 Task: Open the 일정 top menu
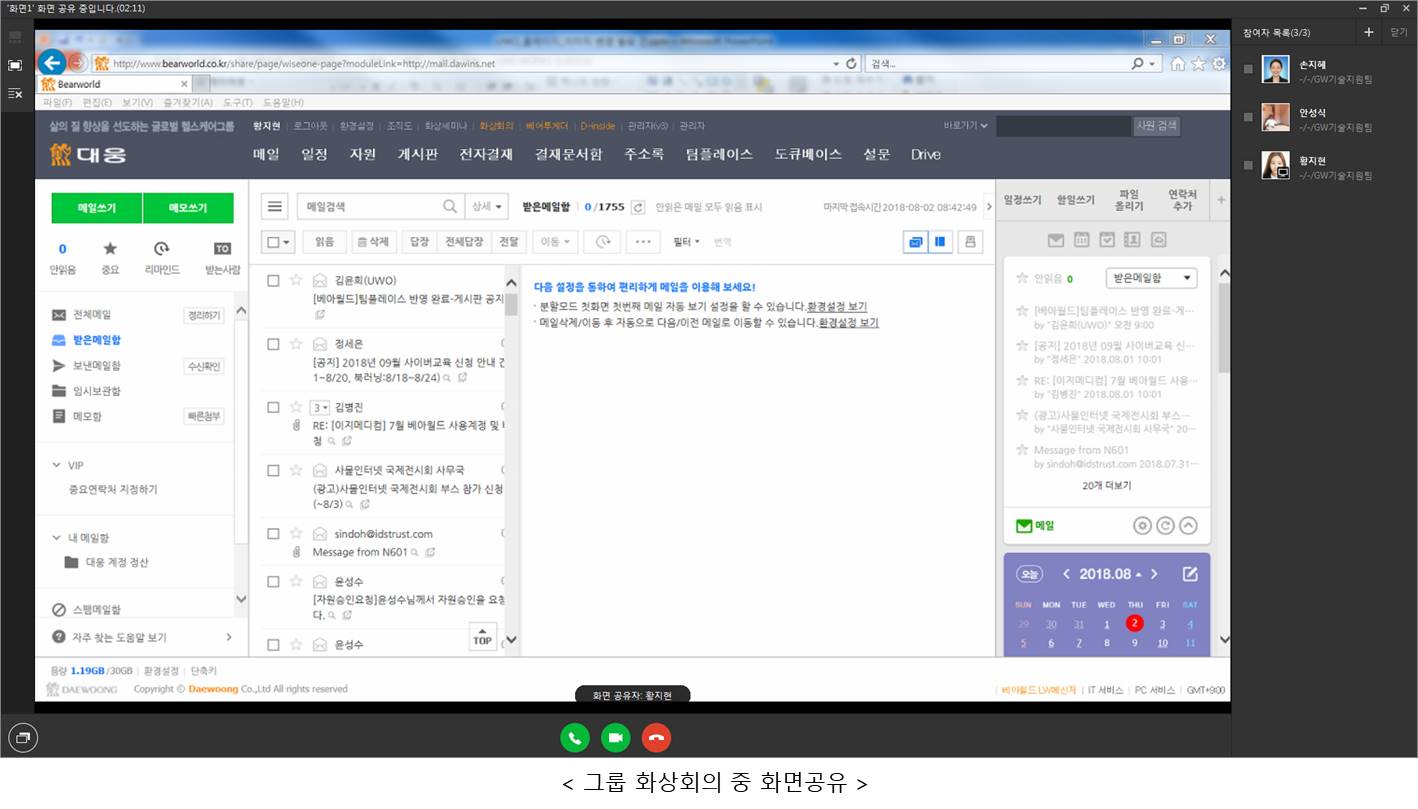pos(314,155)
